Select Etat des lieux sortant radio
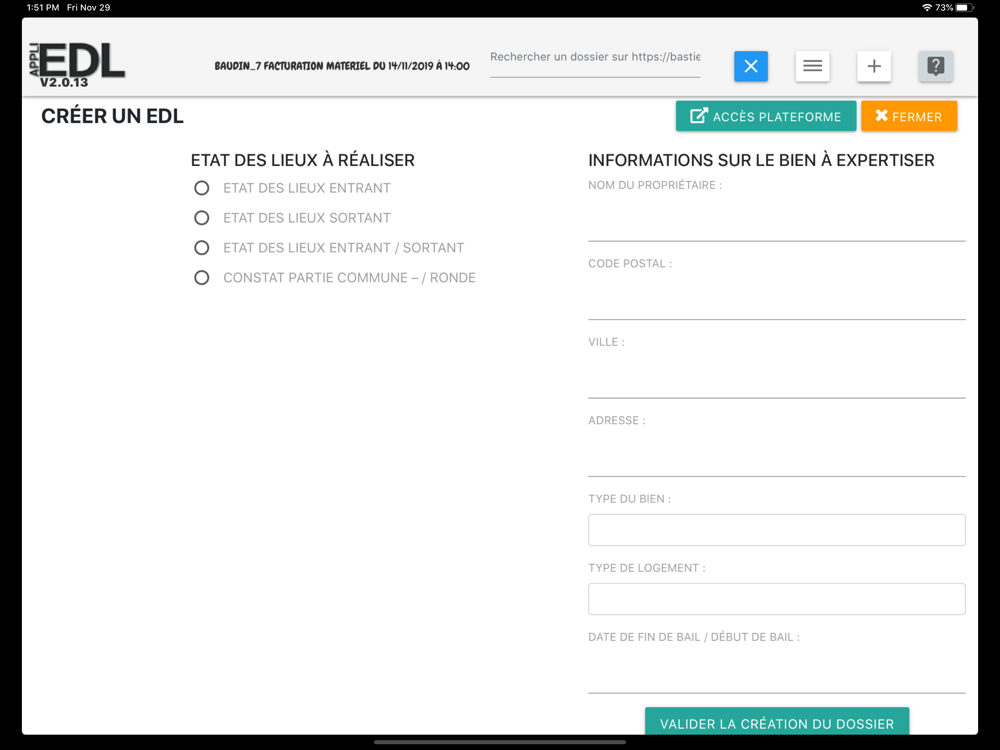This screenshot has width=1000, height=750. (202, 218)
